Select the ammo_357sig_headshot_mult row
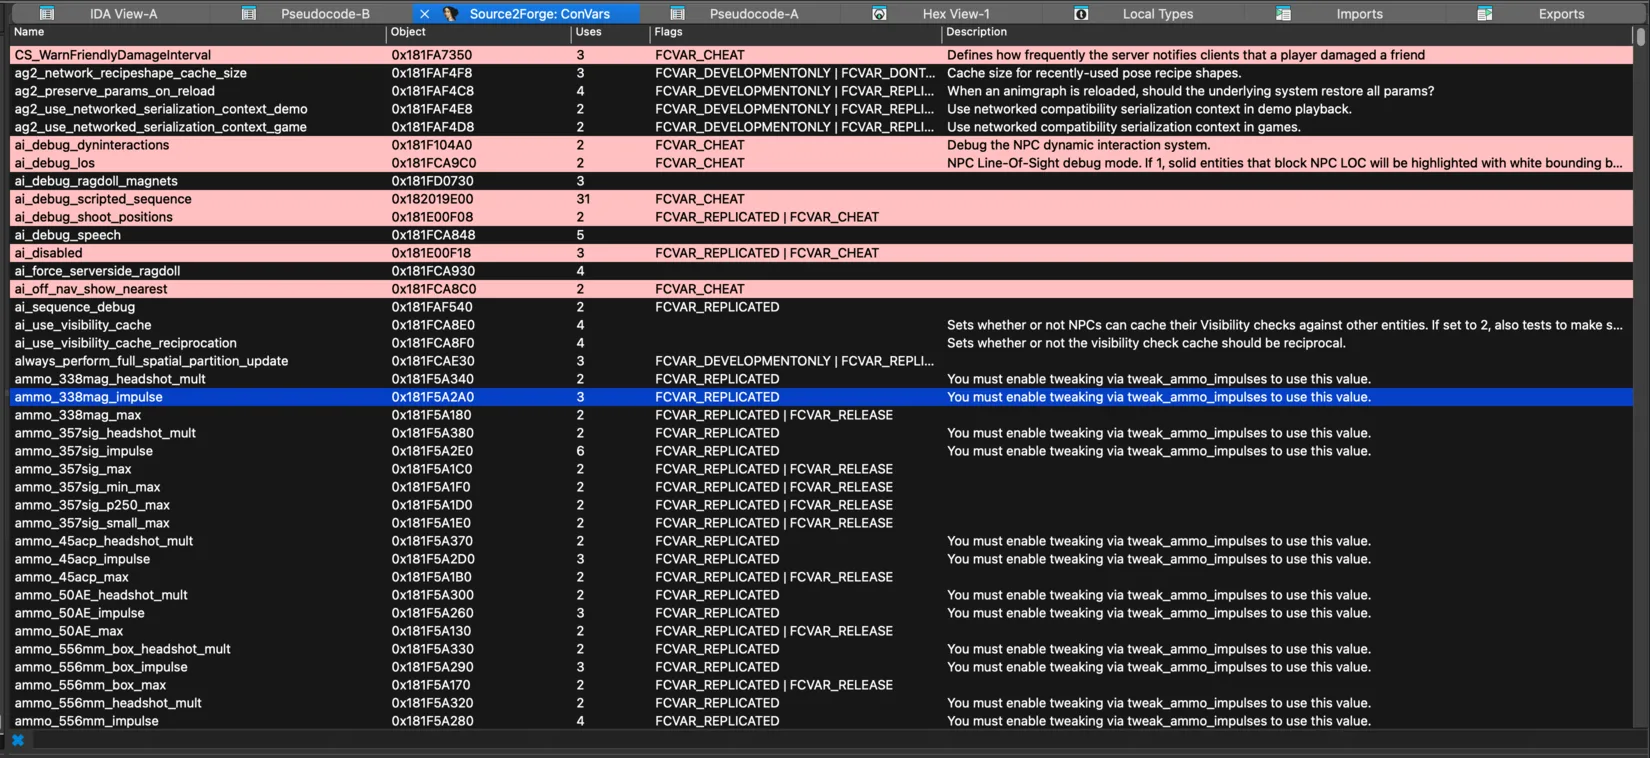1650x758 pixels. coord(821,433)
